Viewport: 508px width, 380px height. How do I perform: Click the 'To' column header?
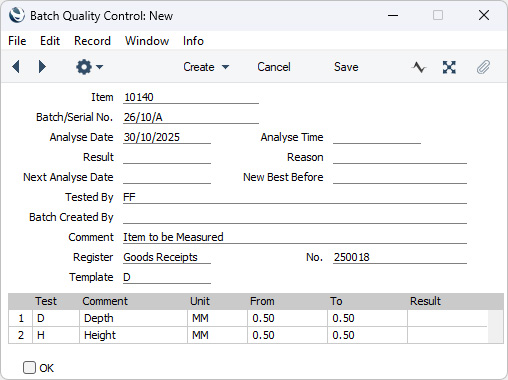point(336,301)
